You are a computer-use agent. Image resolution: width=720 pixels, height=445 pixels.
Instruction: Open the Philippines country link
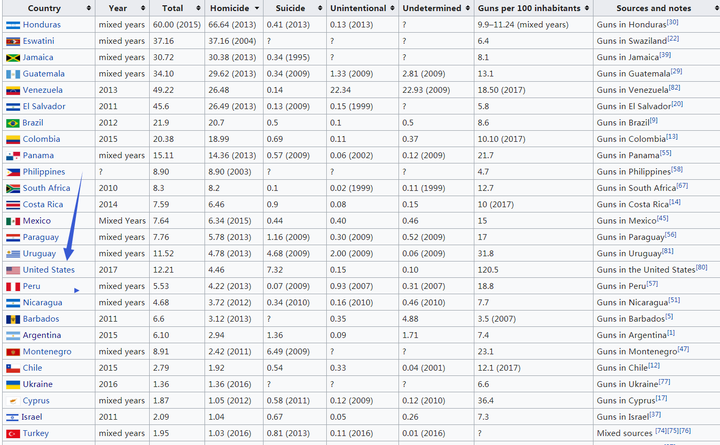tap(44, 172)
